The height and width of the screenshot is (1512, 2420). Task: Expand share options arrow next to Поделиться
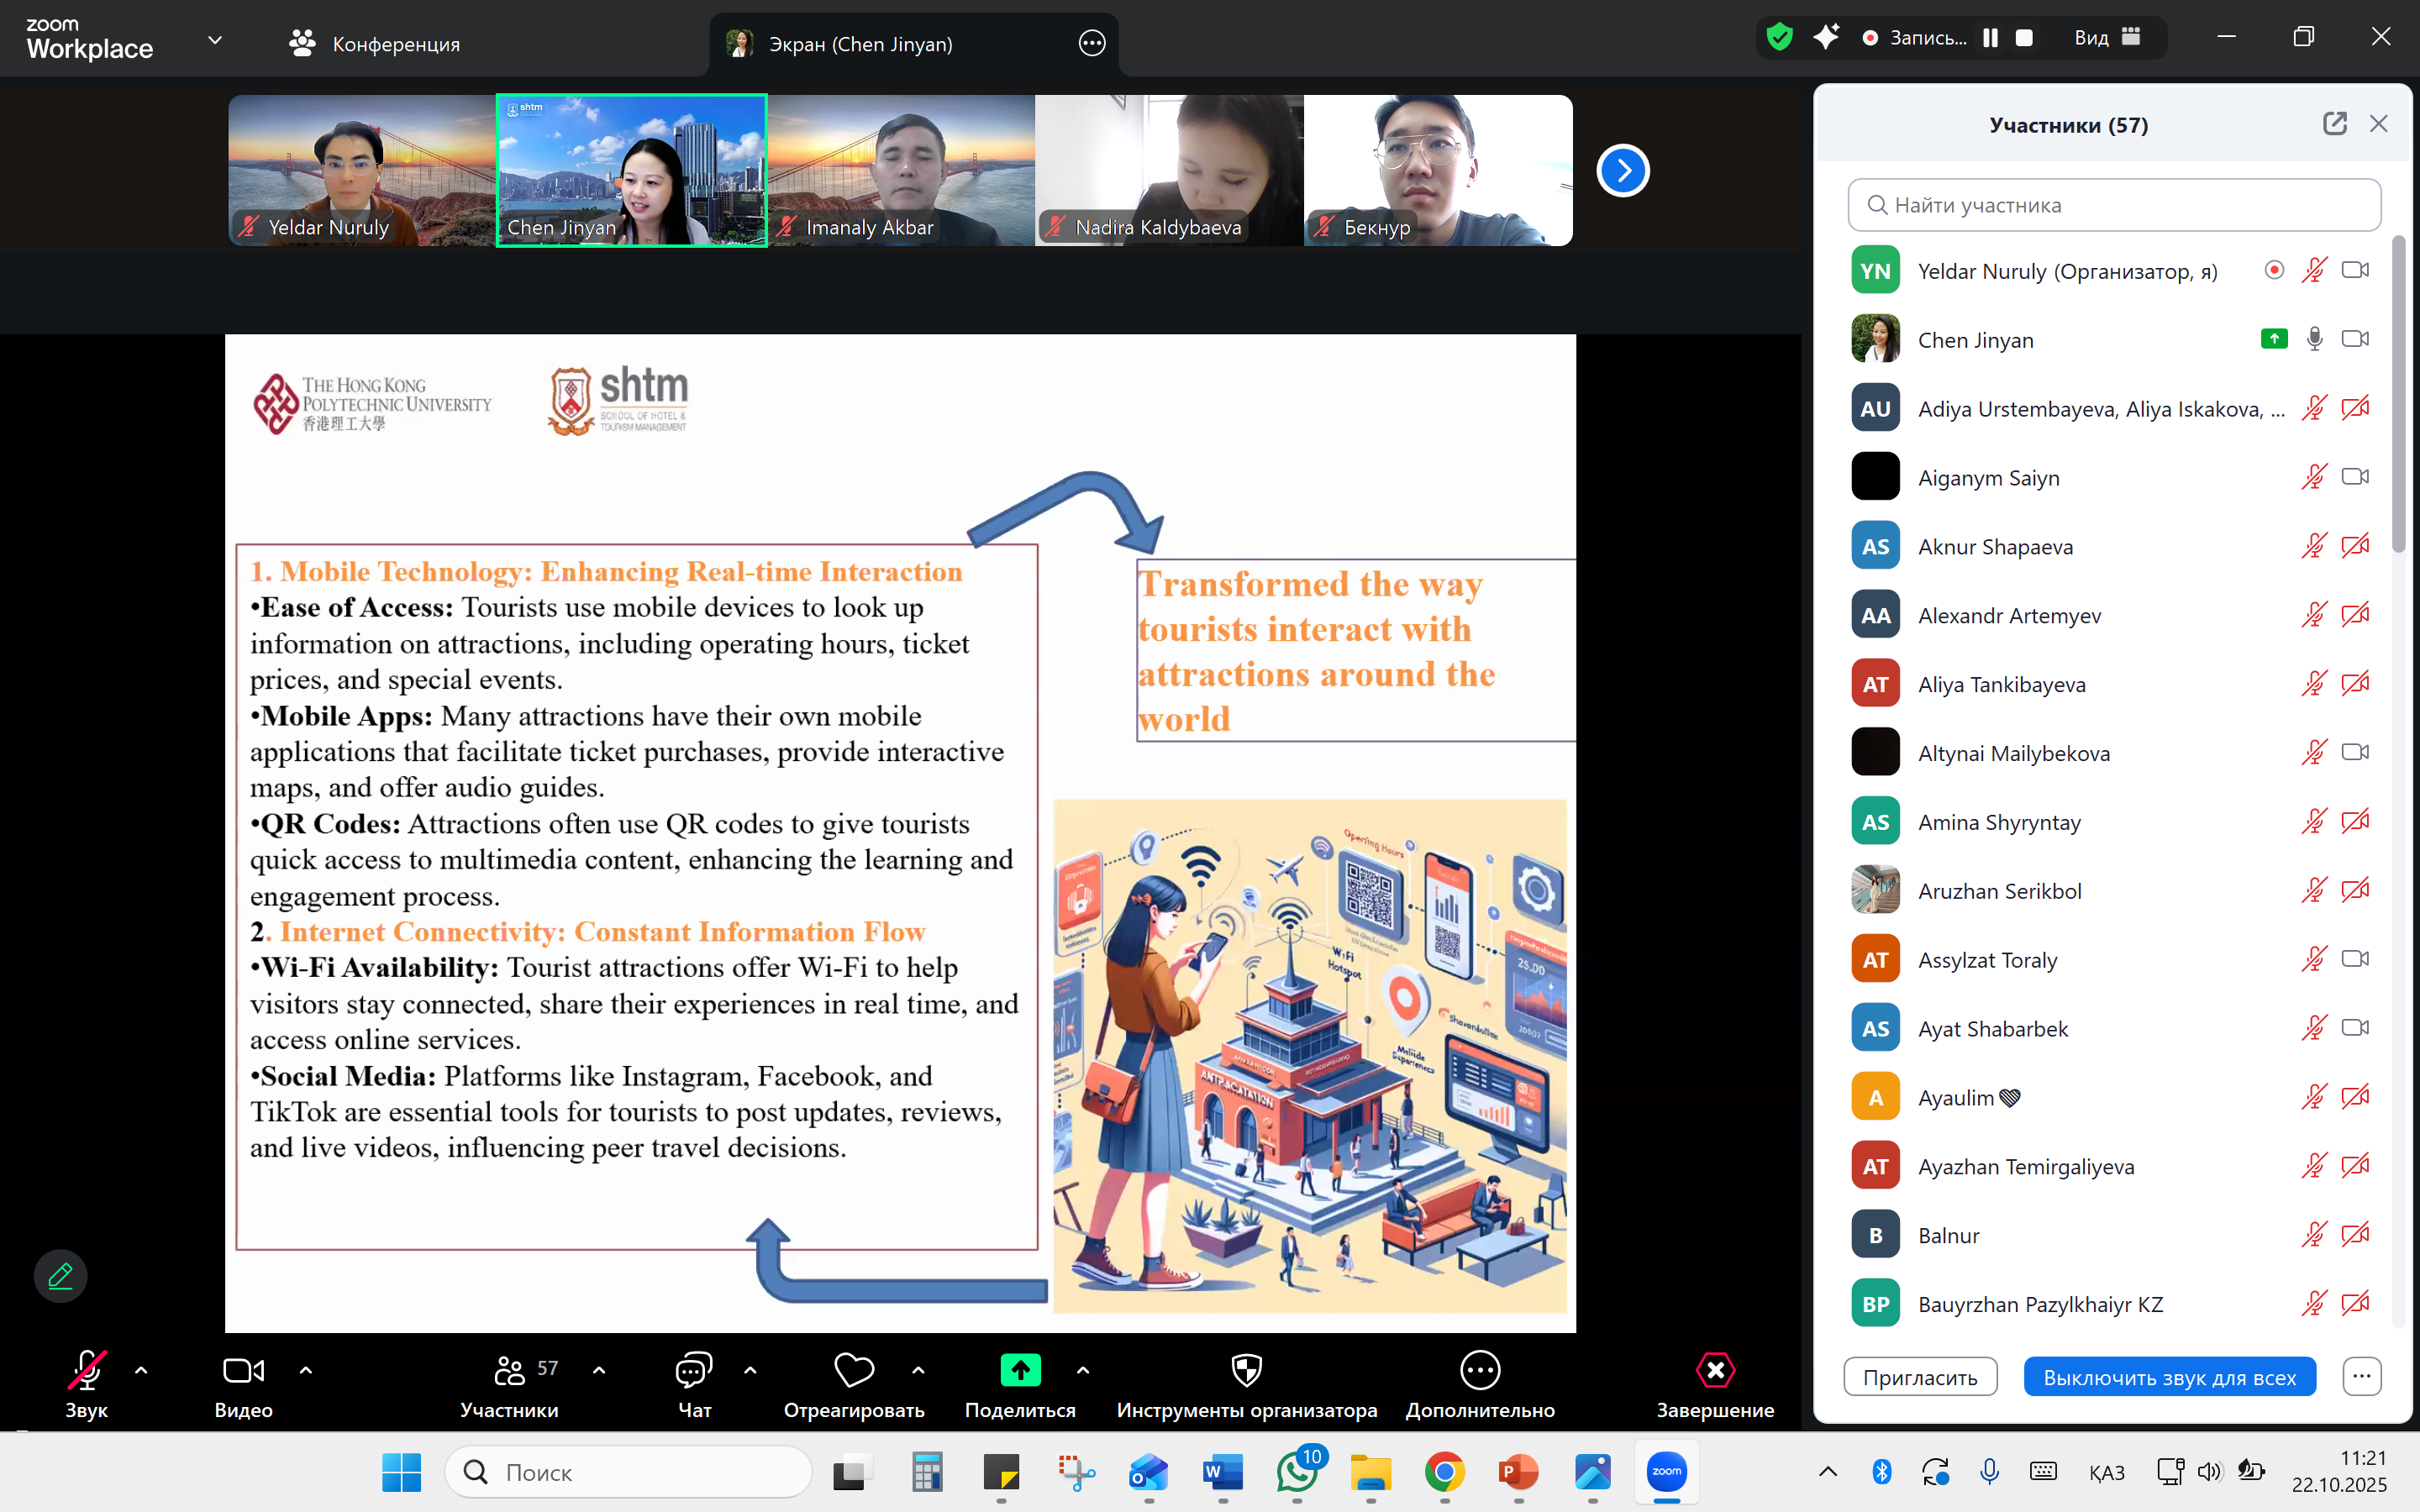pyautogui.click(x=1083, y=1371)
